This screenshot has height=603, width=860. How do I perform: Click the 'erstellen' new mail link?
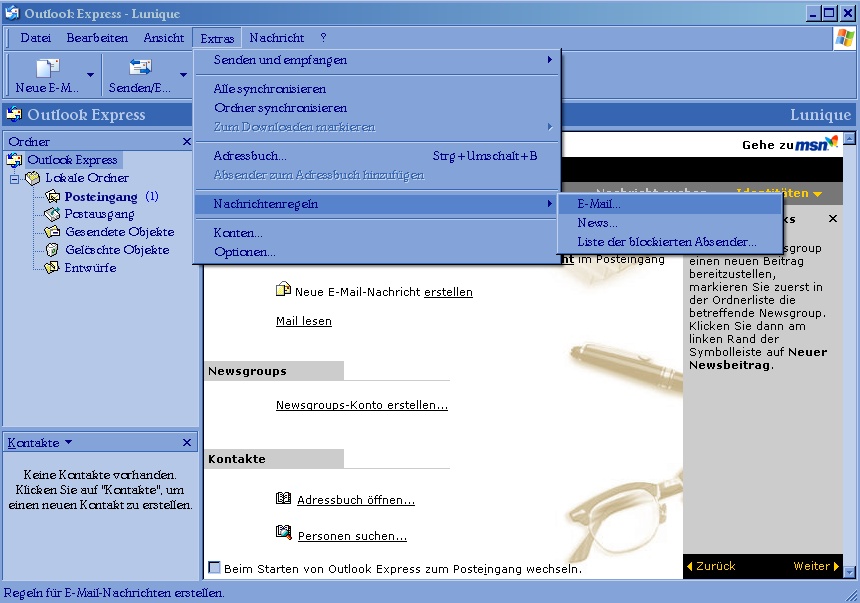coord(448,292)
